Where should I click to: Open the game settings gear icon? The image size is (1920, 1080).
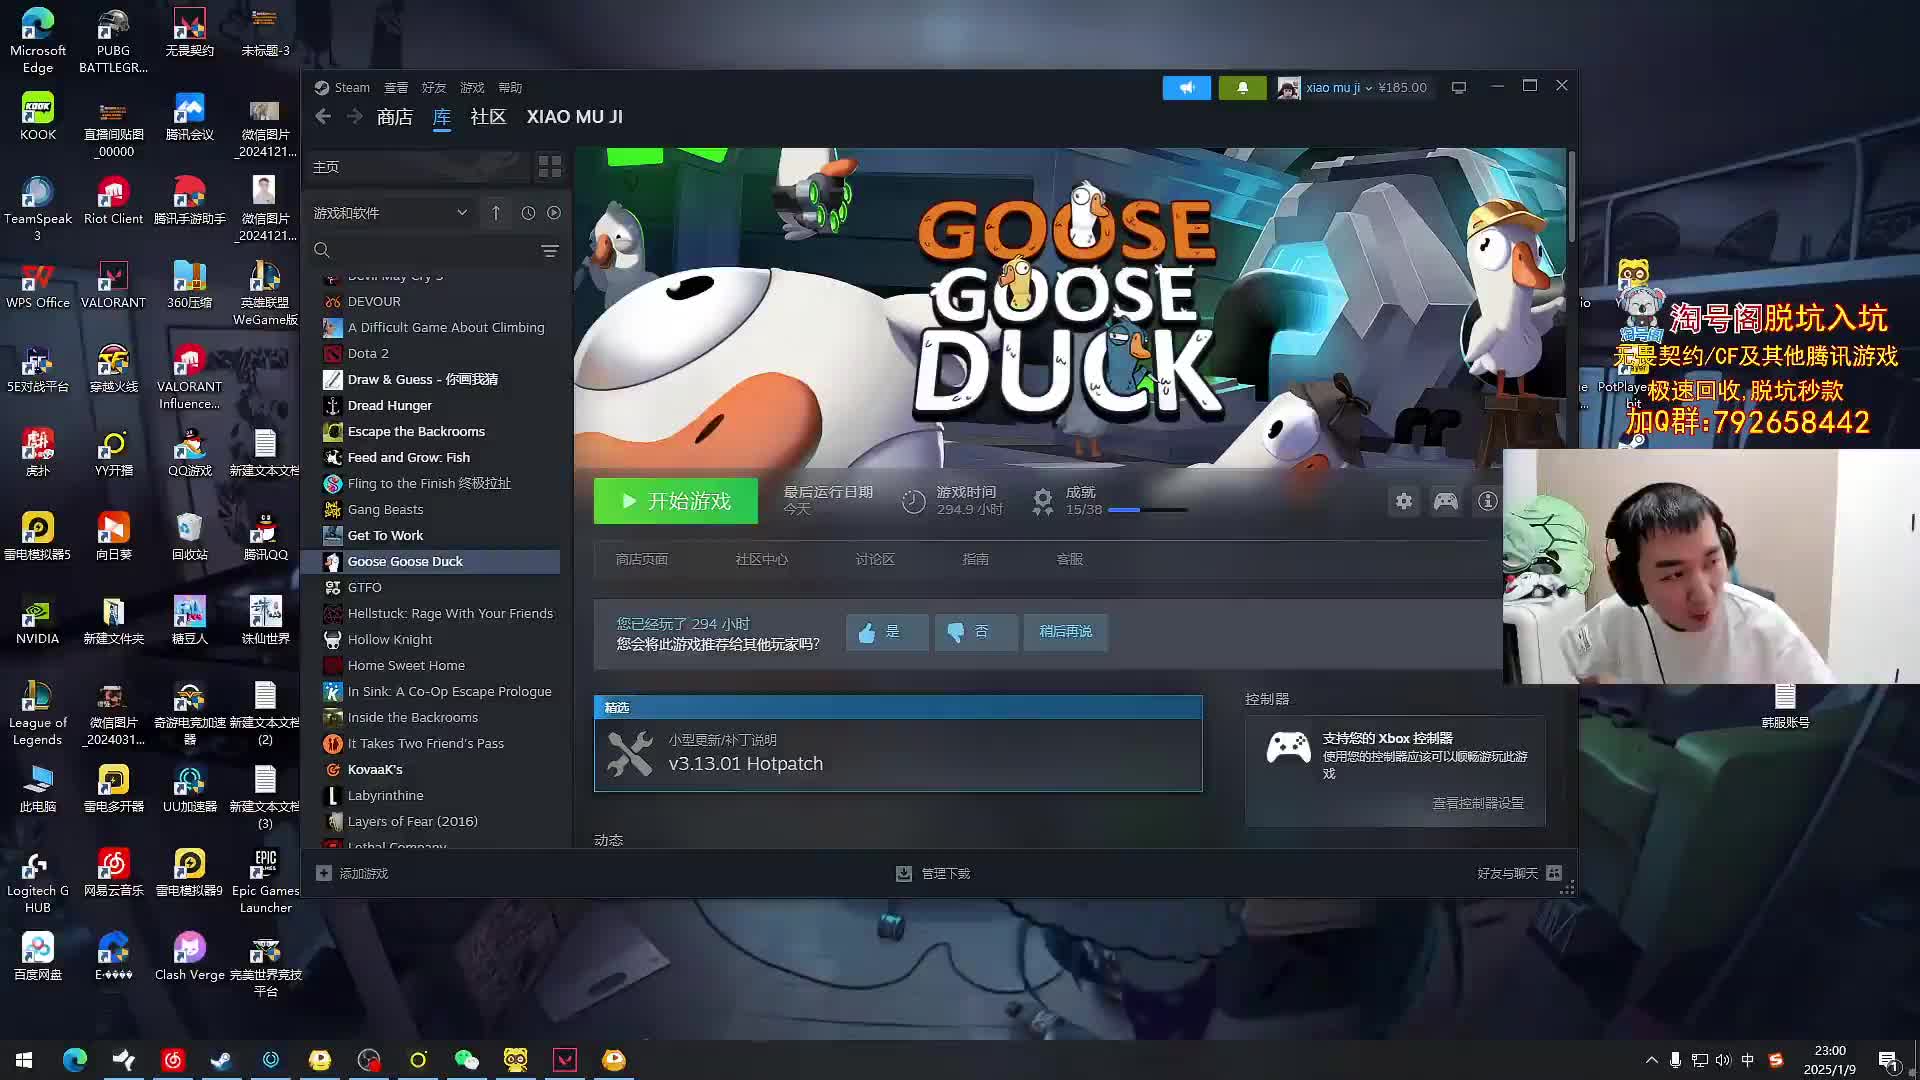[x=1404, y=501]
